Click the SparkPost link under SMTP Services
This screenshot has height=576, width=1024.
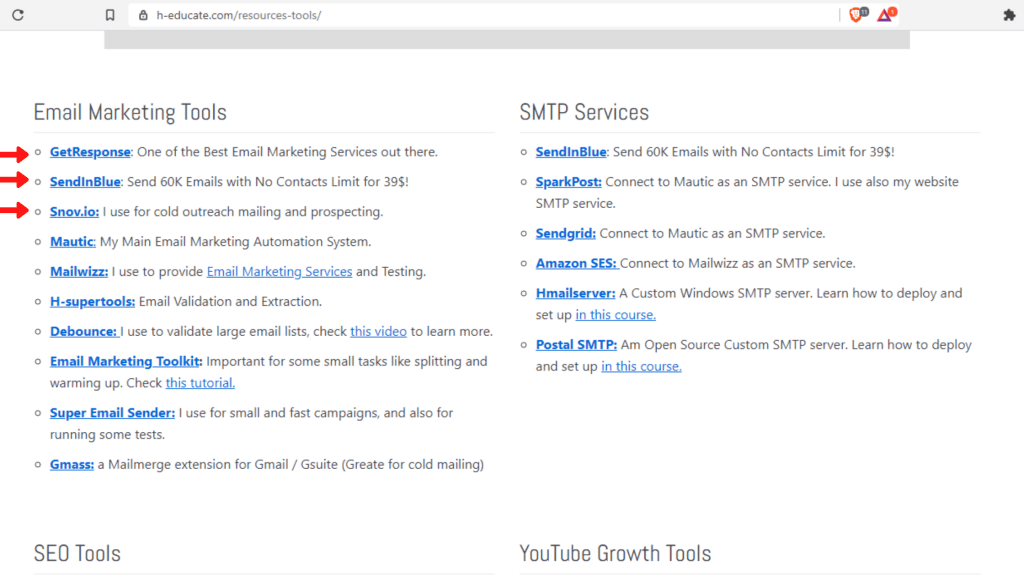coord(568,182)
